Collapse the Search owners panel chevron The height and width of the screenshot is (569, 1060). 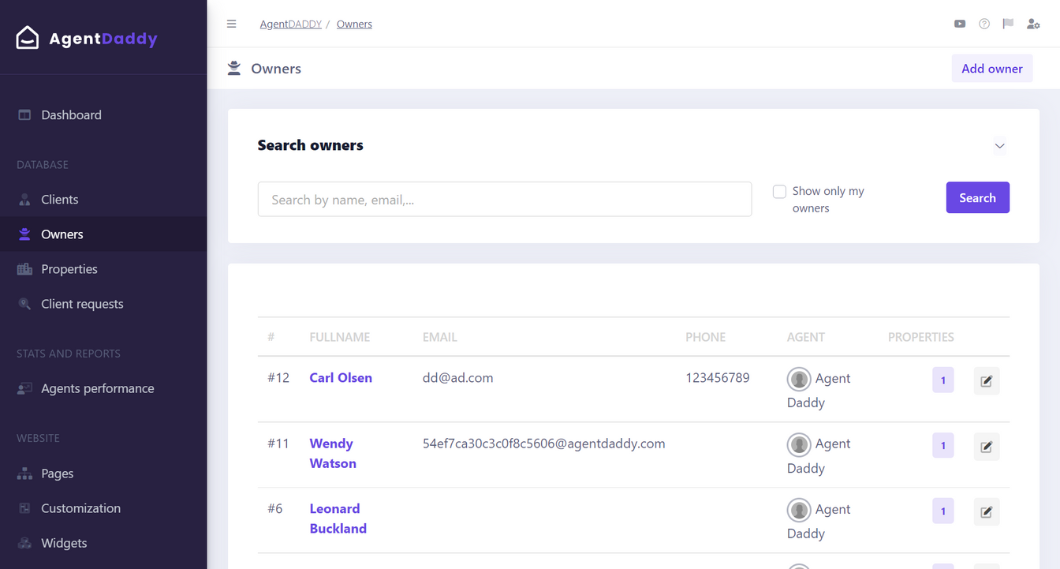(999, 145)
